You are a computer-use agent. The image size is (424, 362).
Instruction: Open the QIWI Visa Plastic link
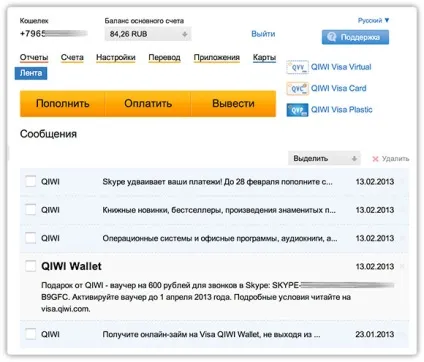(342, 110)
